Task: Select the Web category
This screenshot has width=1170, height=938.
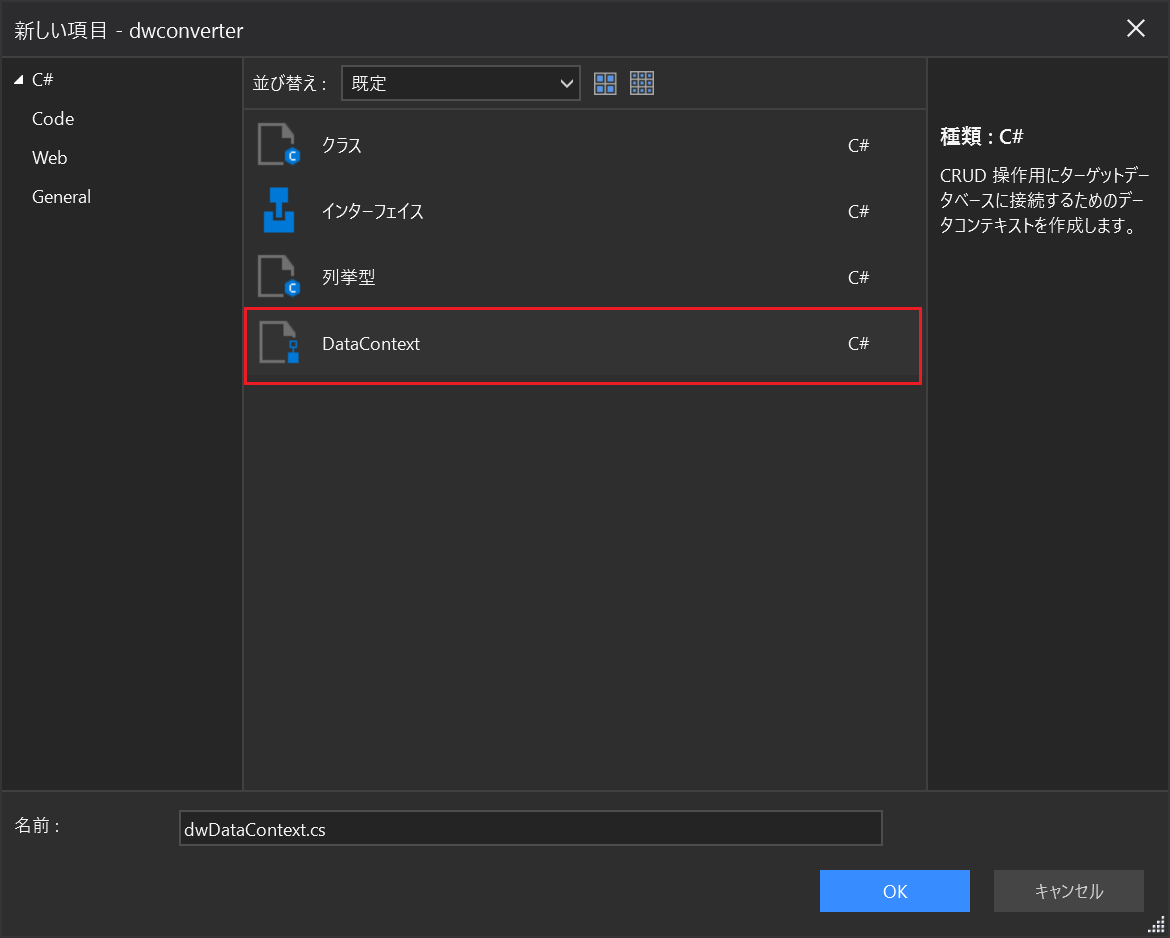Action: 49,157
